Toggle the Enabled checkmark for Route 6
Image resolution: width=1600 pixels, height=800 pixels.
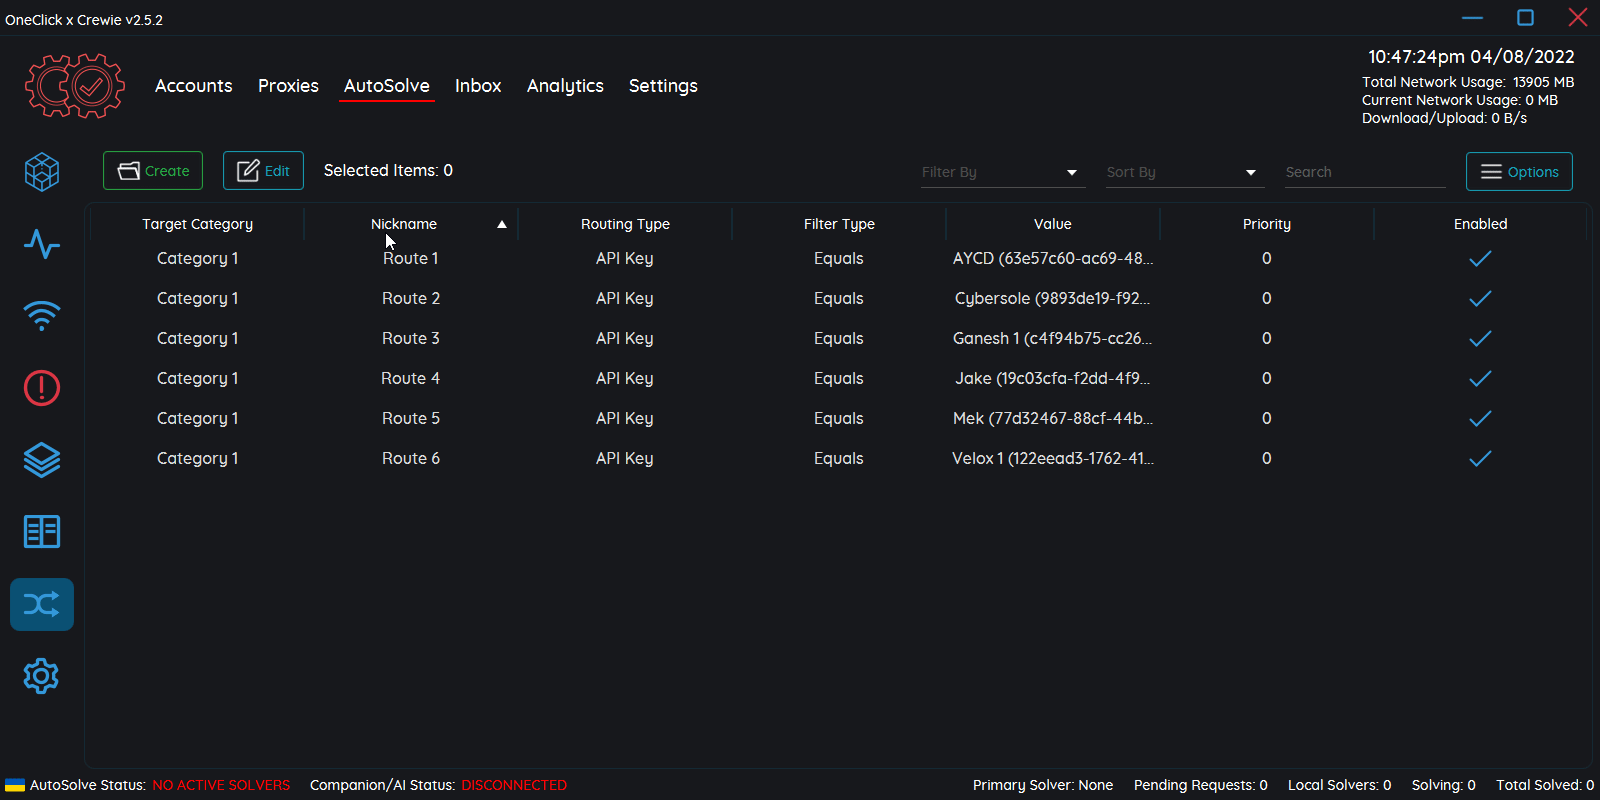(x=1480, y=459)
